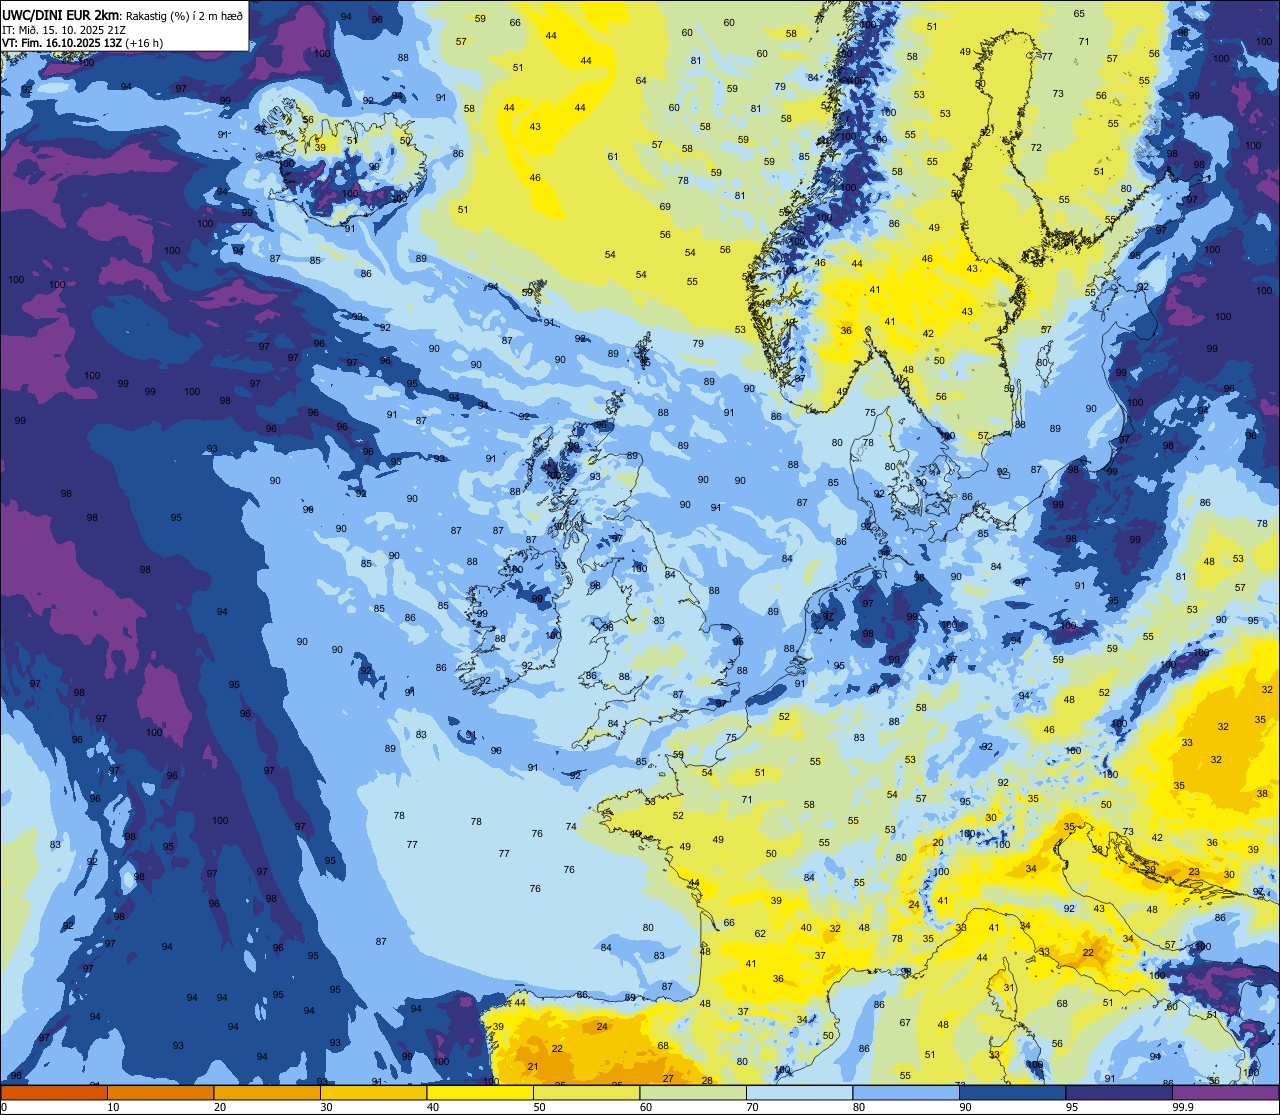Click the 70–80% pale blue legend swatch
Viewport: 1280px width, 1115px height.
click(799, 1092)
